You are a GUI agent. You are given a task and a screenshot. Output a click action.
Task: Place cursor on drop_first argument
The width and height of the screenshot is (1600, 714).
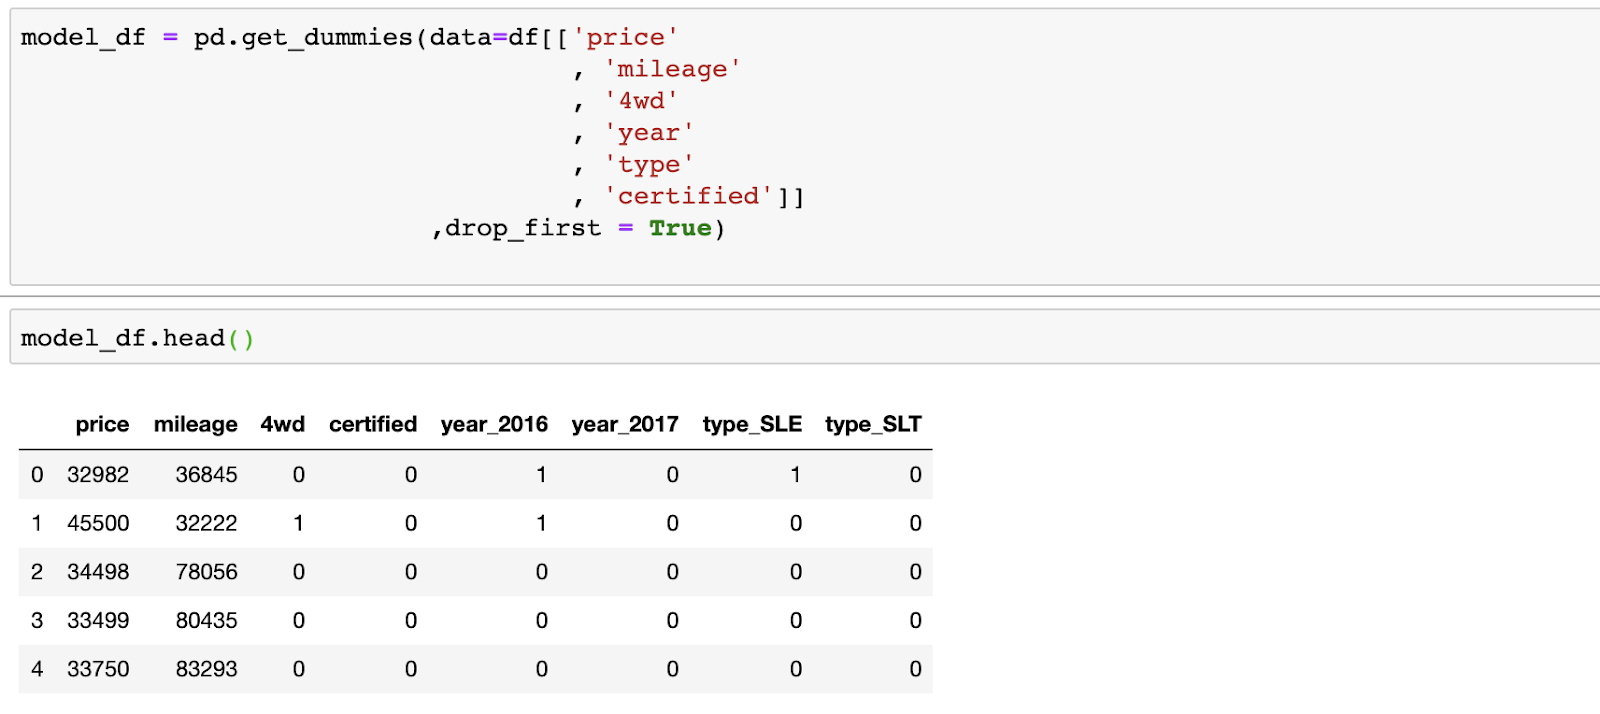point(523,228)
